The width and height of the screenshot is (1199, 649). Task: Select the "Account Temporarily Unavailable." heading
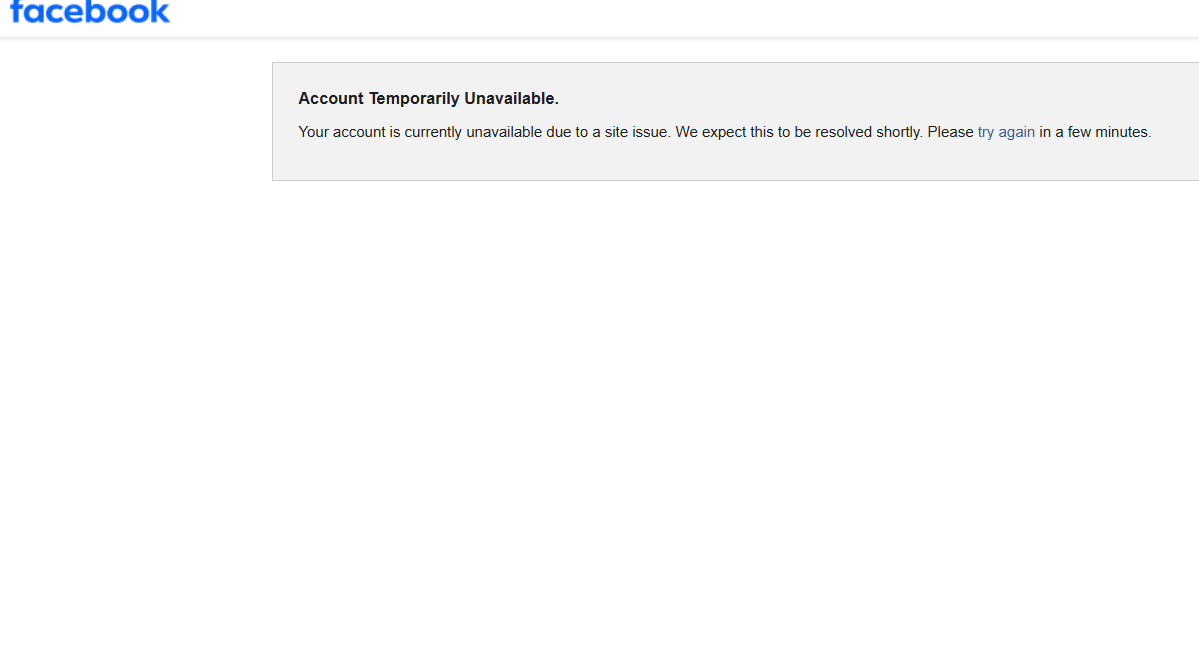[428, 99]
